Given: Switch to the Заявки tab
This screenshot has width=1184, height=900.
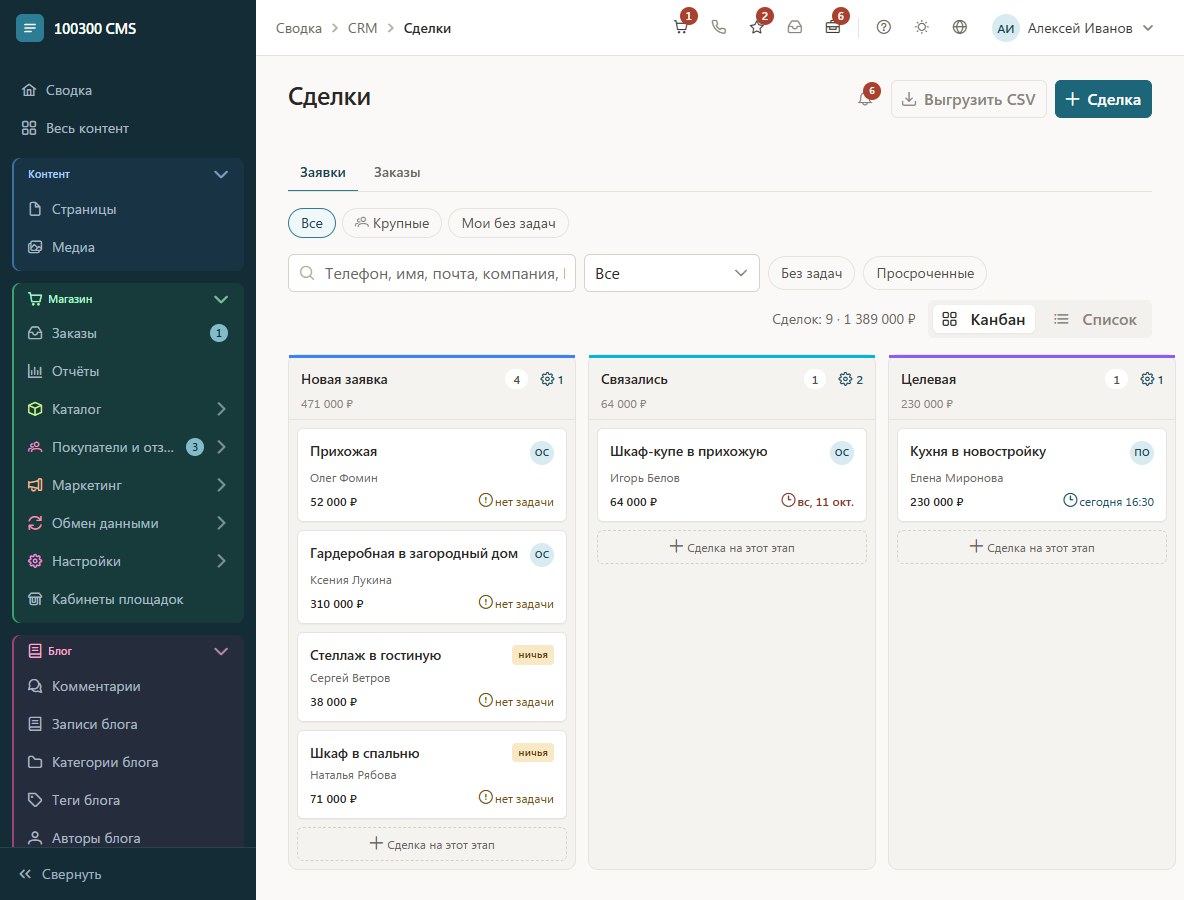Looking at the screenshot, I should point(322,172).
